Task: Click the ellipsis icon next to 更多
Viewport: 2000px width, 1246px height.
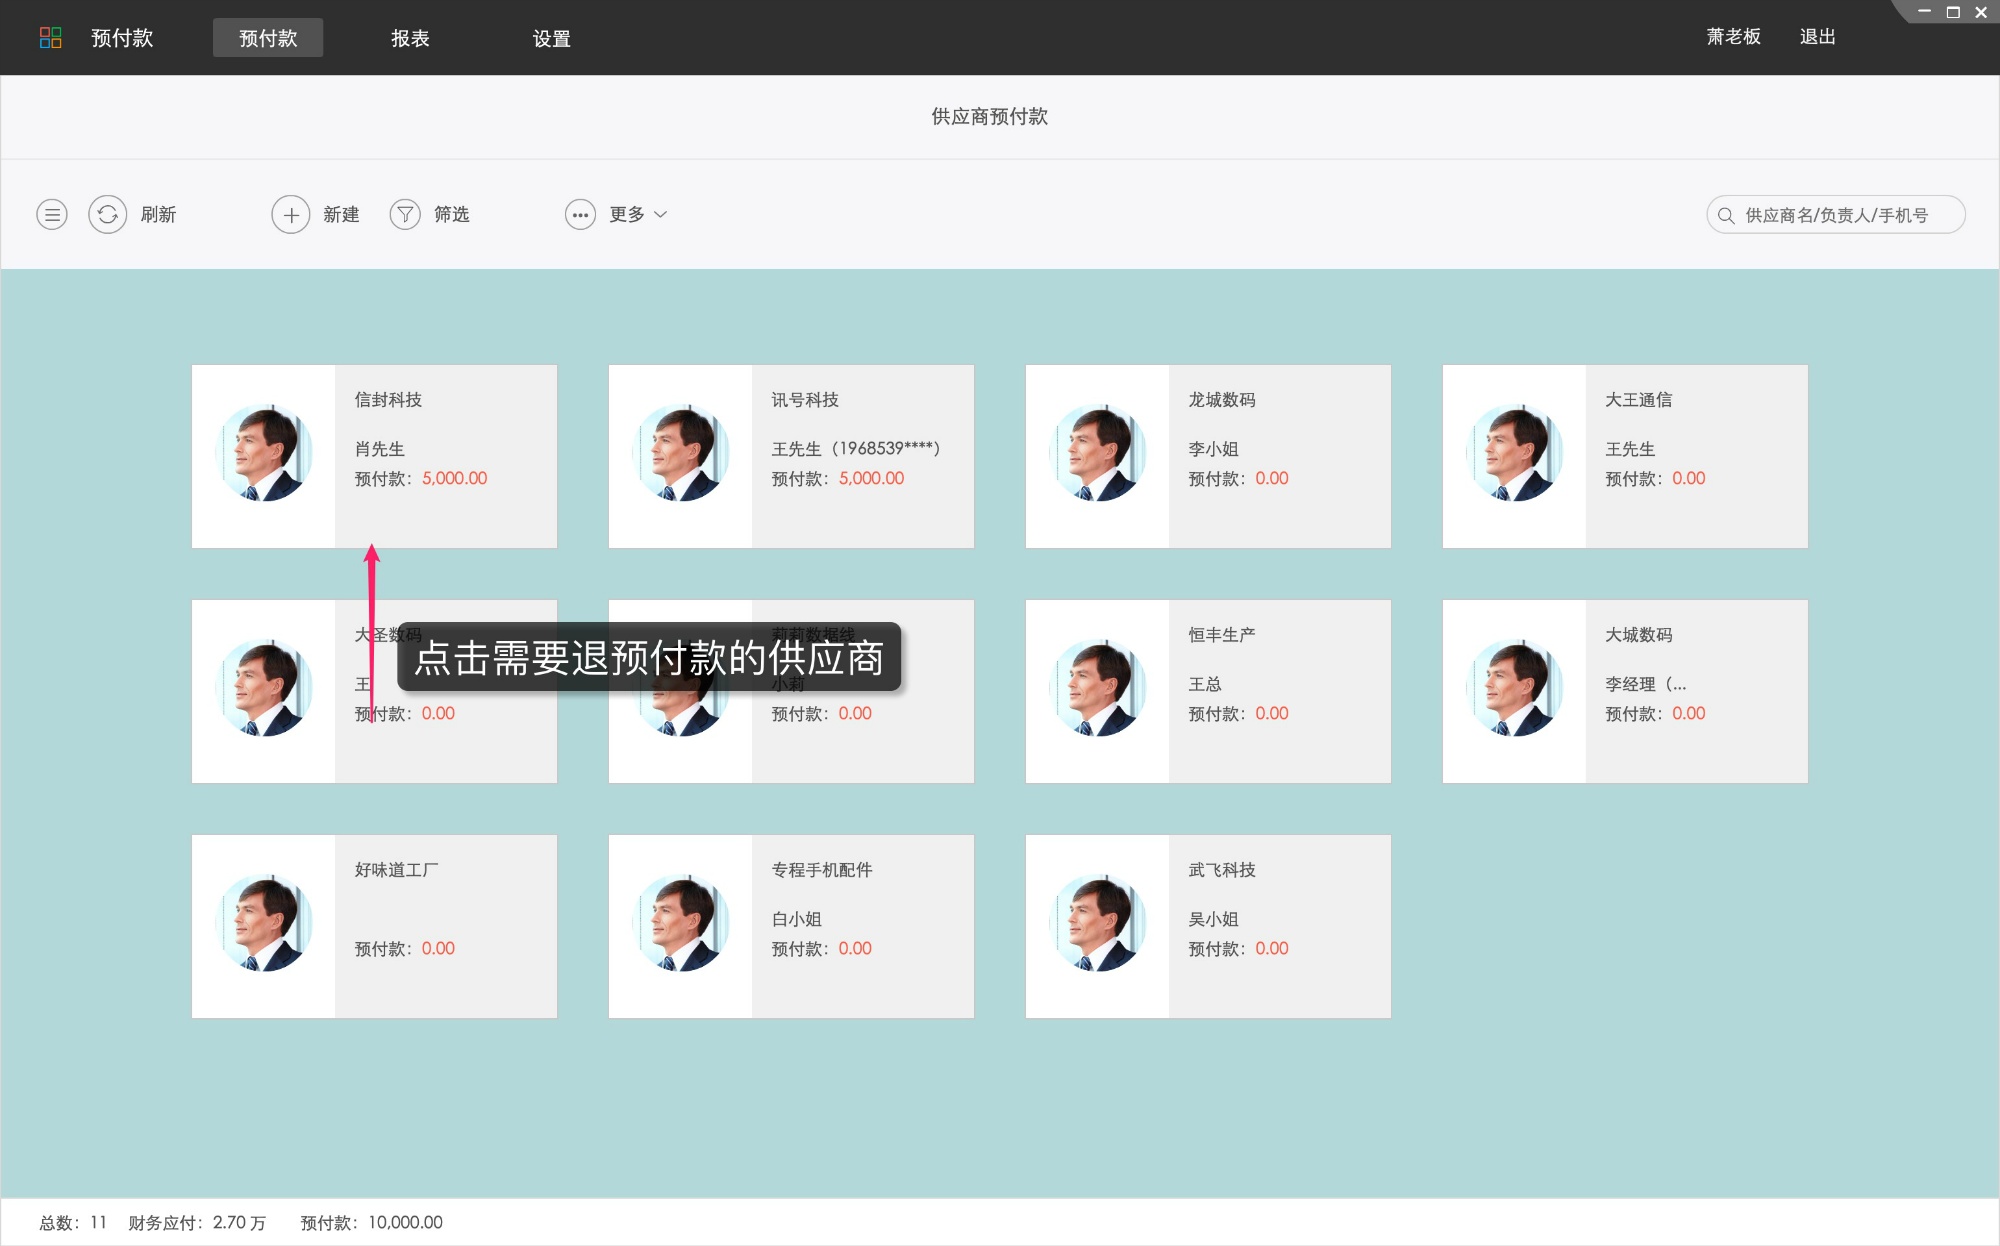Action: pos(581,214)
